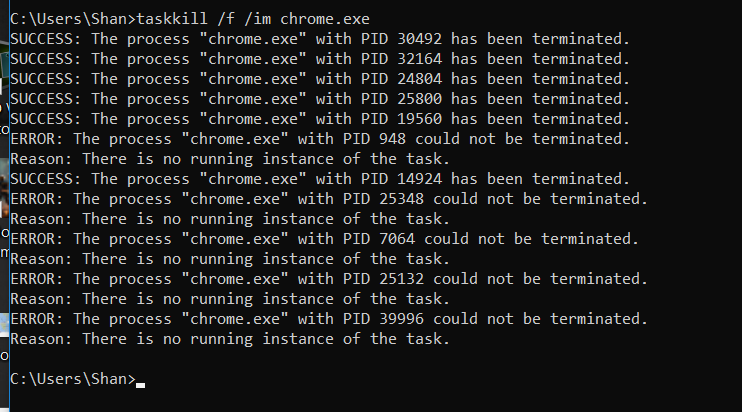Viewport: 742px width, 412px height.
Task: Click PID 39996 in the last ERROR line
Action: tap(401, 319)
